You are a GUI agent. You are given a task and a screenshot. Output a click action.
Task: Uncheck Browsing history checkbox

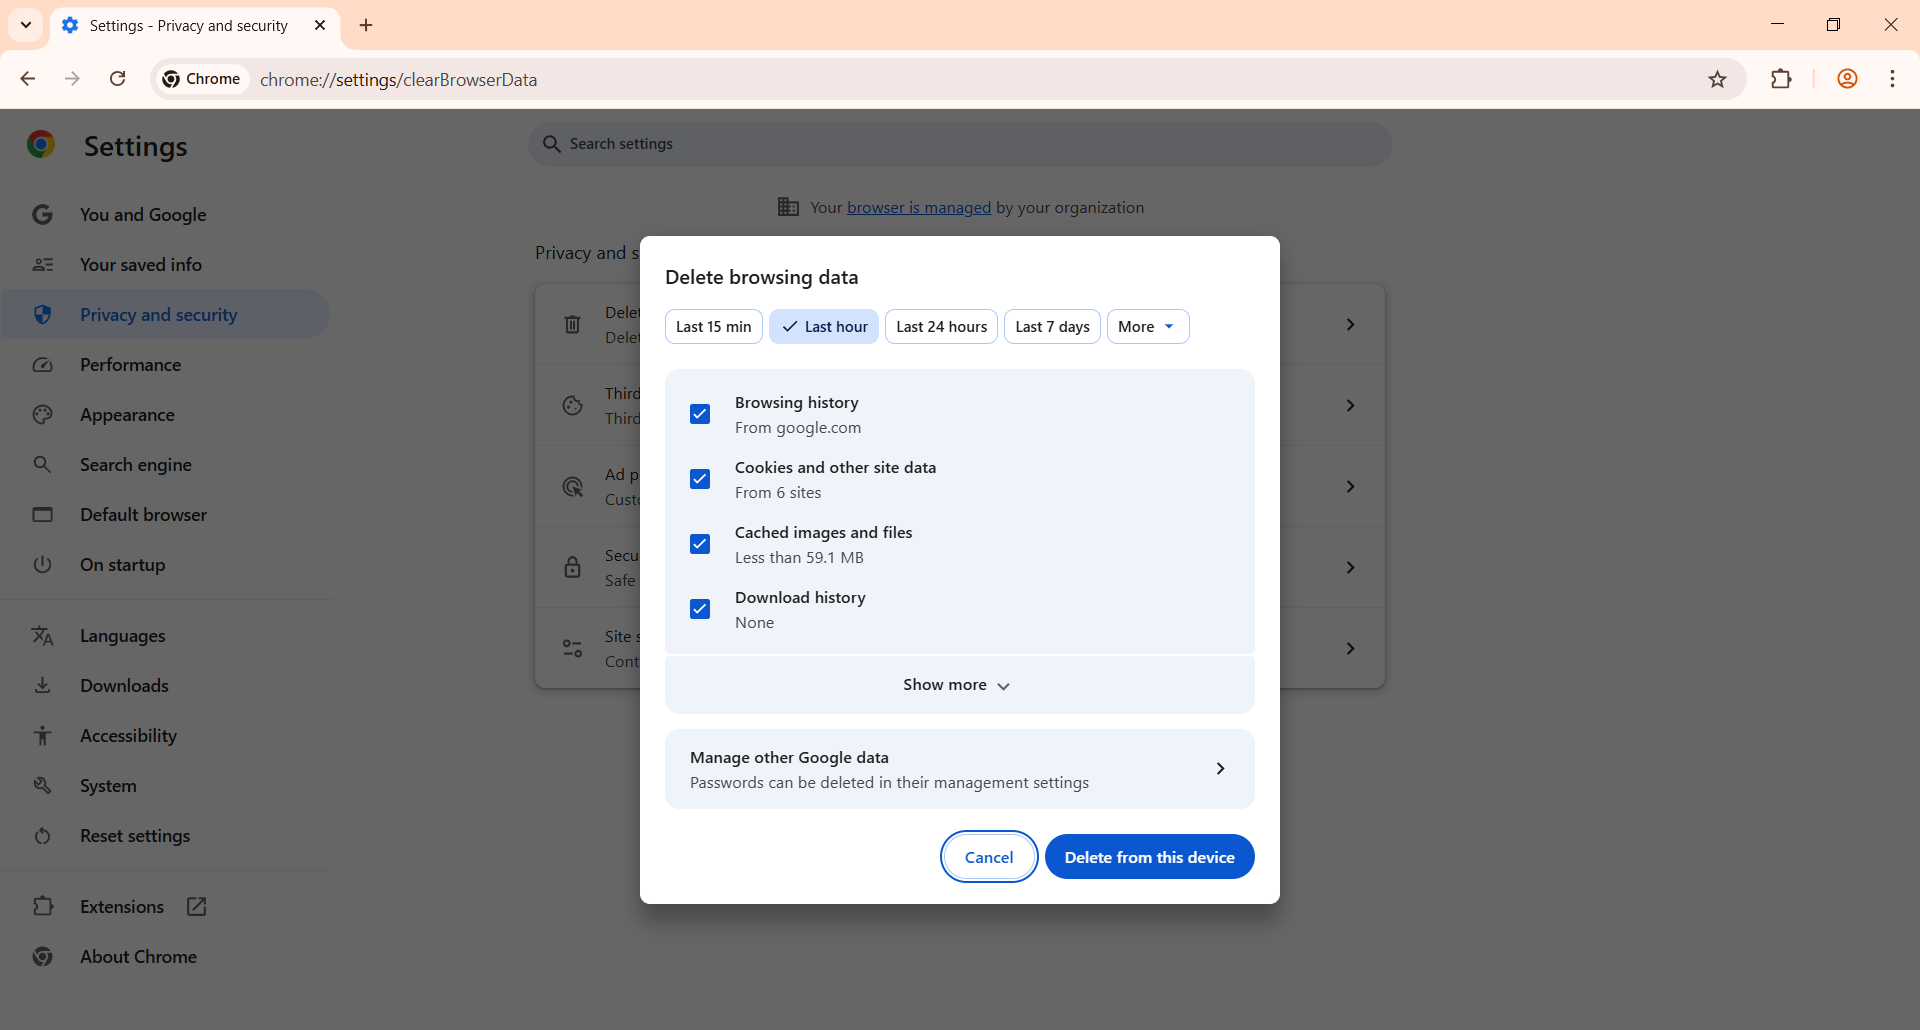[700, 414]
